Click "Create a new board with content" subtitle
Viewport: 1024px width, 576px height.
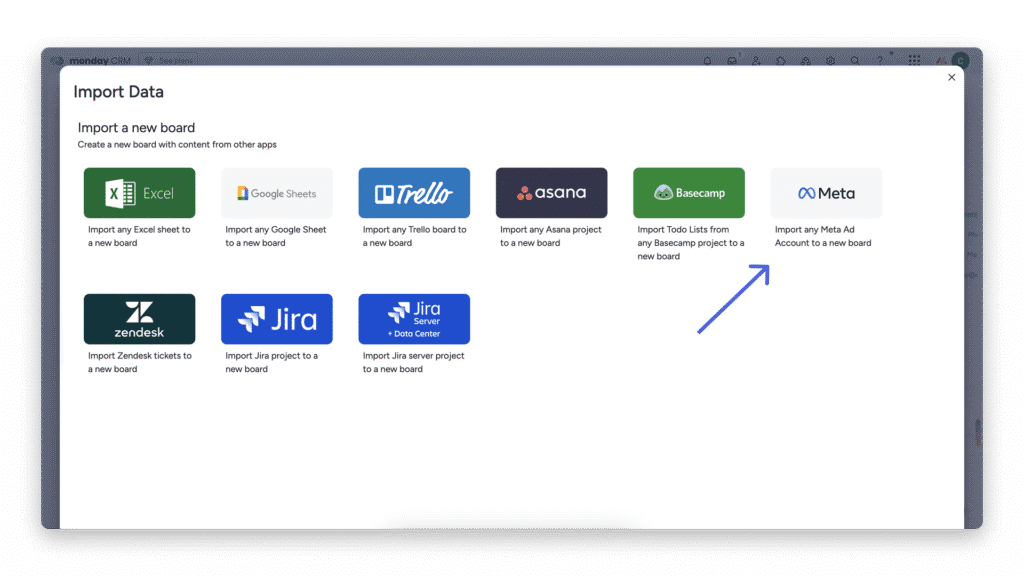point(177,145)
